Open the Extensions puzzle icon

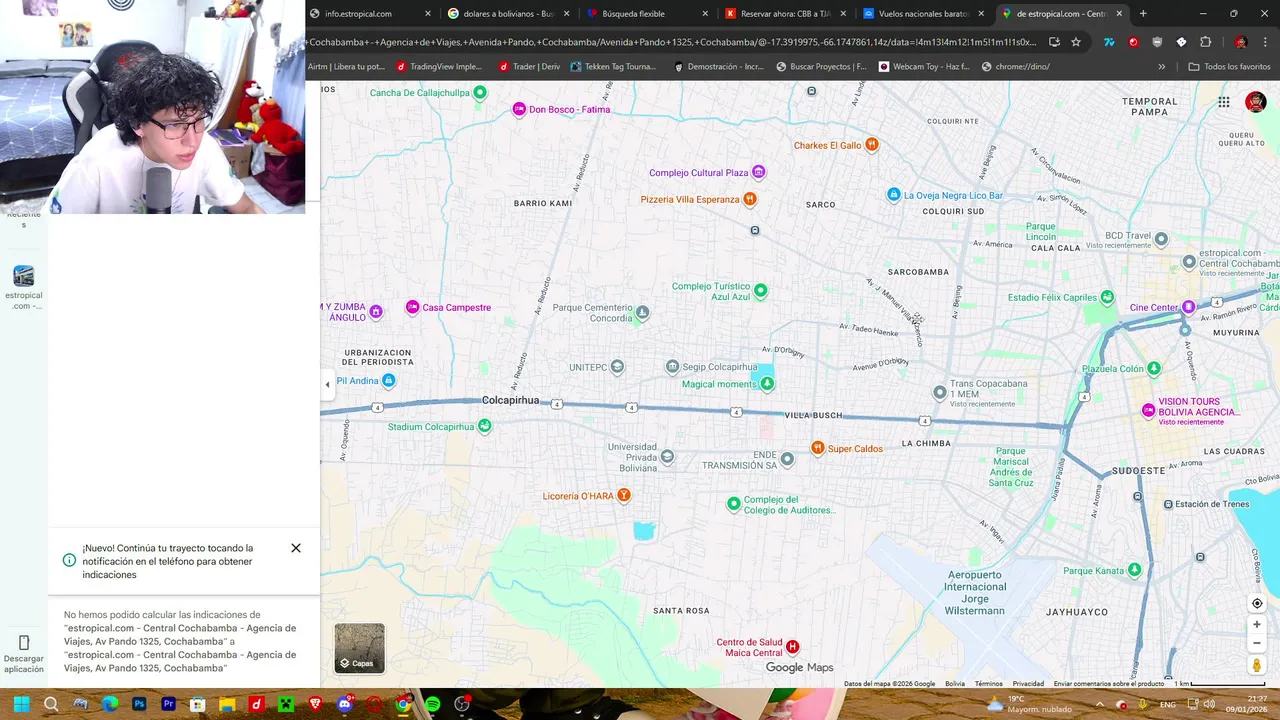click(x=1205, y=42)
